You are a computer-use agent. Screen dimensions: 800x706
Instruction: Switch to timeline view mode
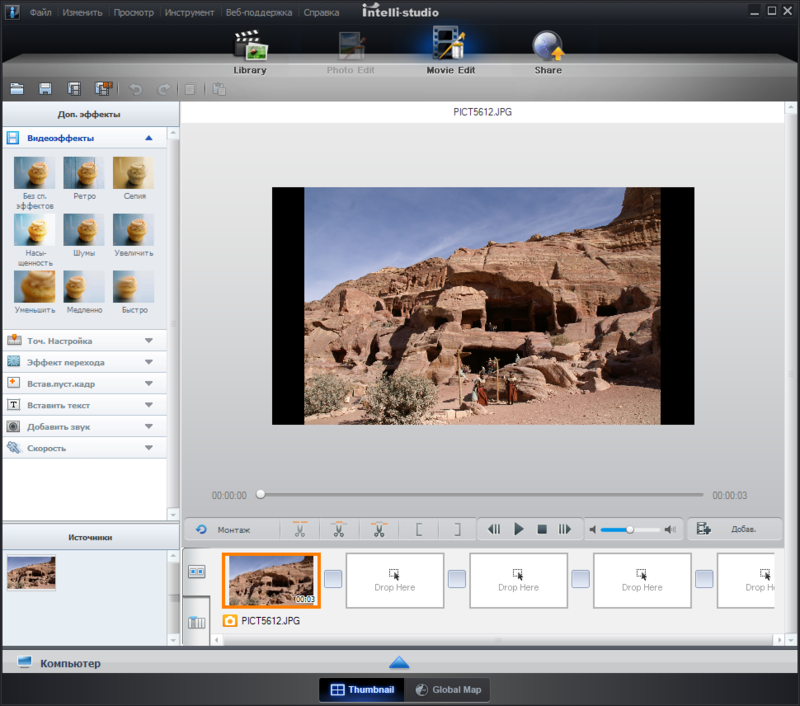tap(196, 623)
